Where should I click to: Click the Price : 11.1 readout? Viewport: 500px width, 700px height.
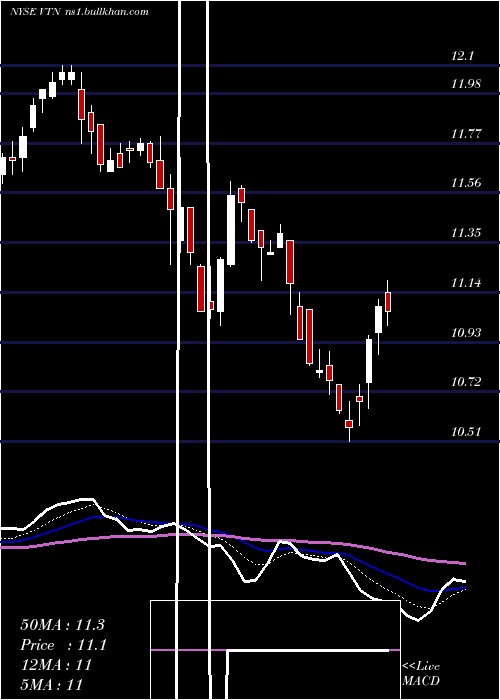tap(63, 645)
